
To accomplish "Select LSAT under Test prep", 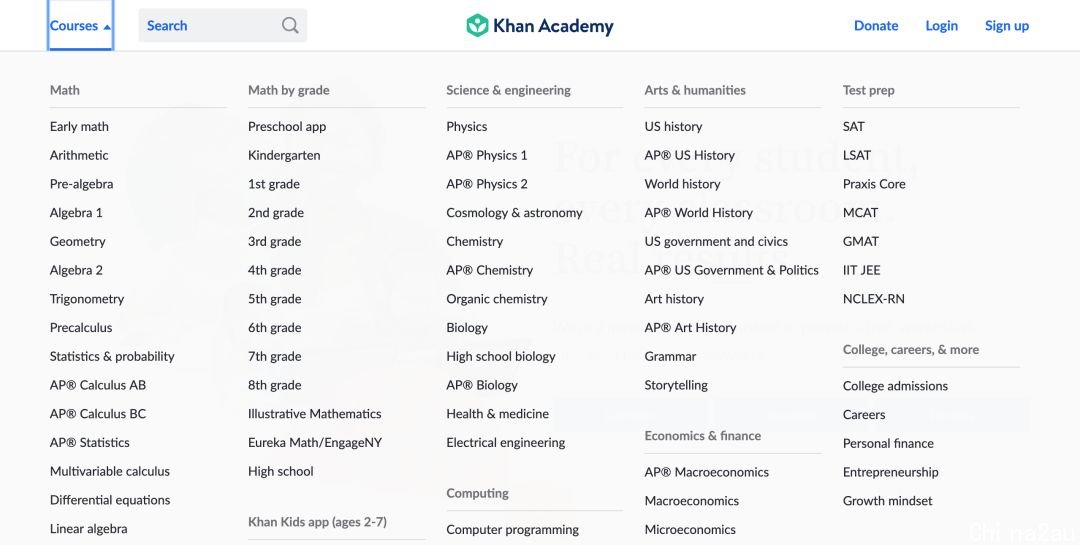I will [x=857, y=155].
